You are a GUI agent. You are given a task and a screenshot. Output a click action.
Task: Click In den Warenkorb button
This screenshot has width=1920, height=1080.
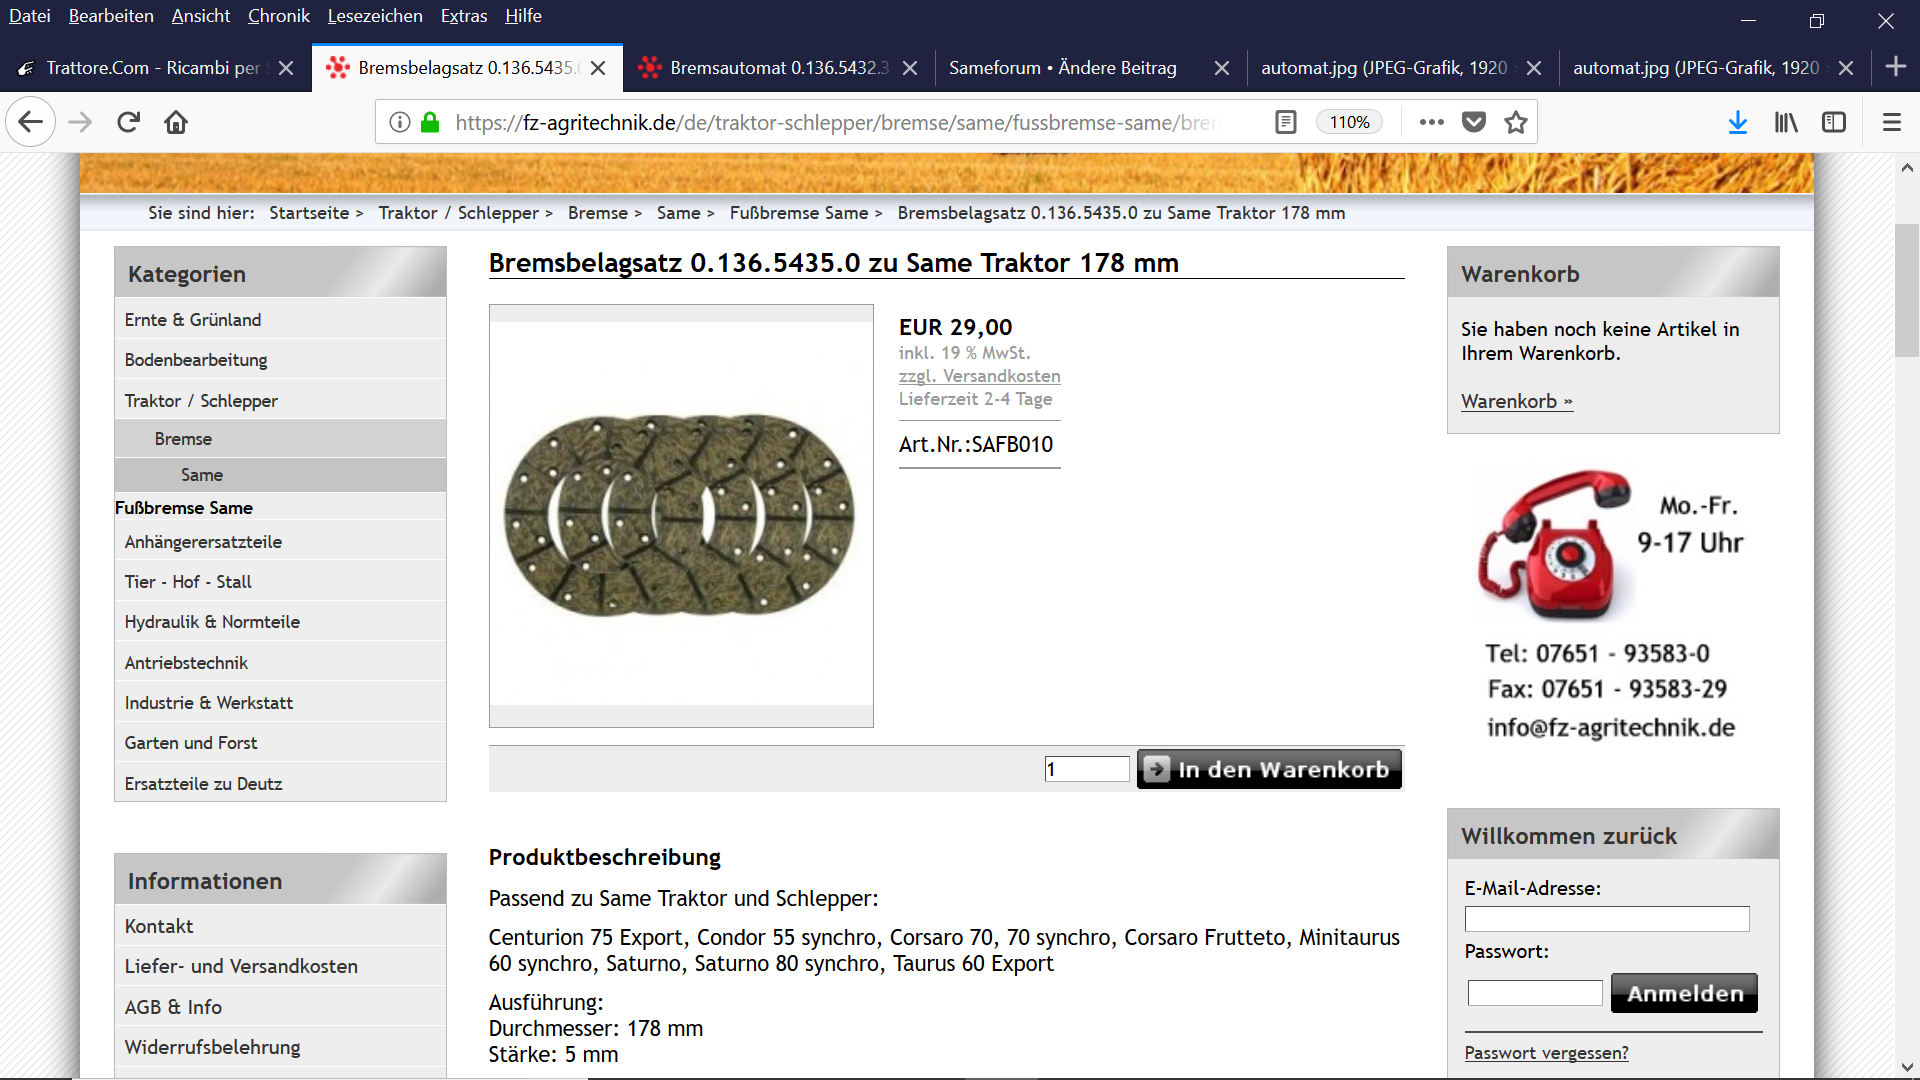pyautogui.click(x=1269, y=769)
